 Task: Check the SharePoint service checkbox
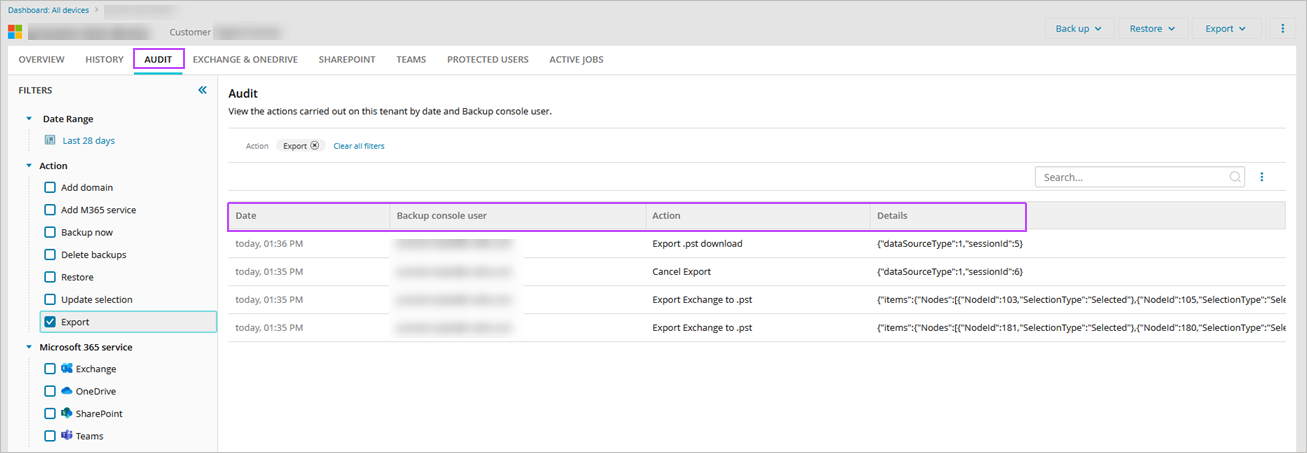(x=50, y=414)
